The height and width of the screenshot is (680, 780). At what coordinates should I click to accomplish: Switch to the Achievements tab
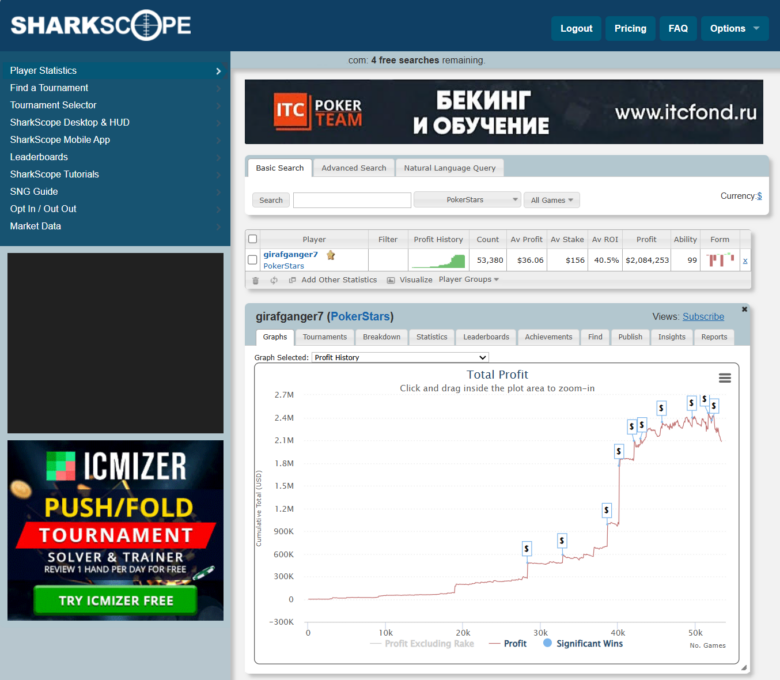(x=548, y=337)
